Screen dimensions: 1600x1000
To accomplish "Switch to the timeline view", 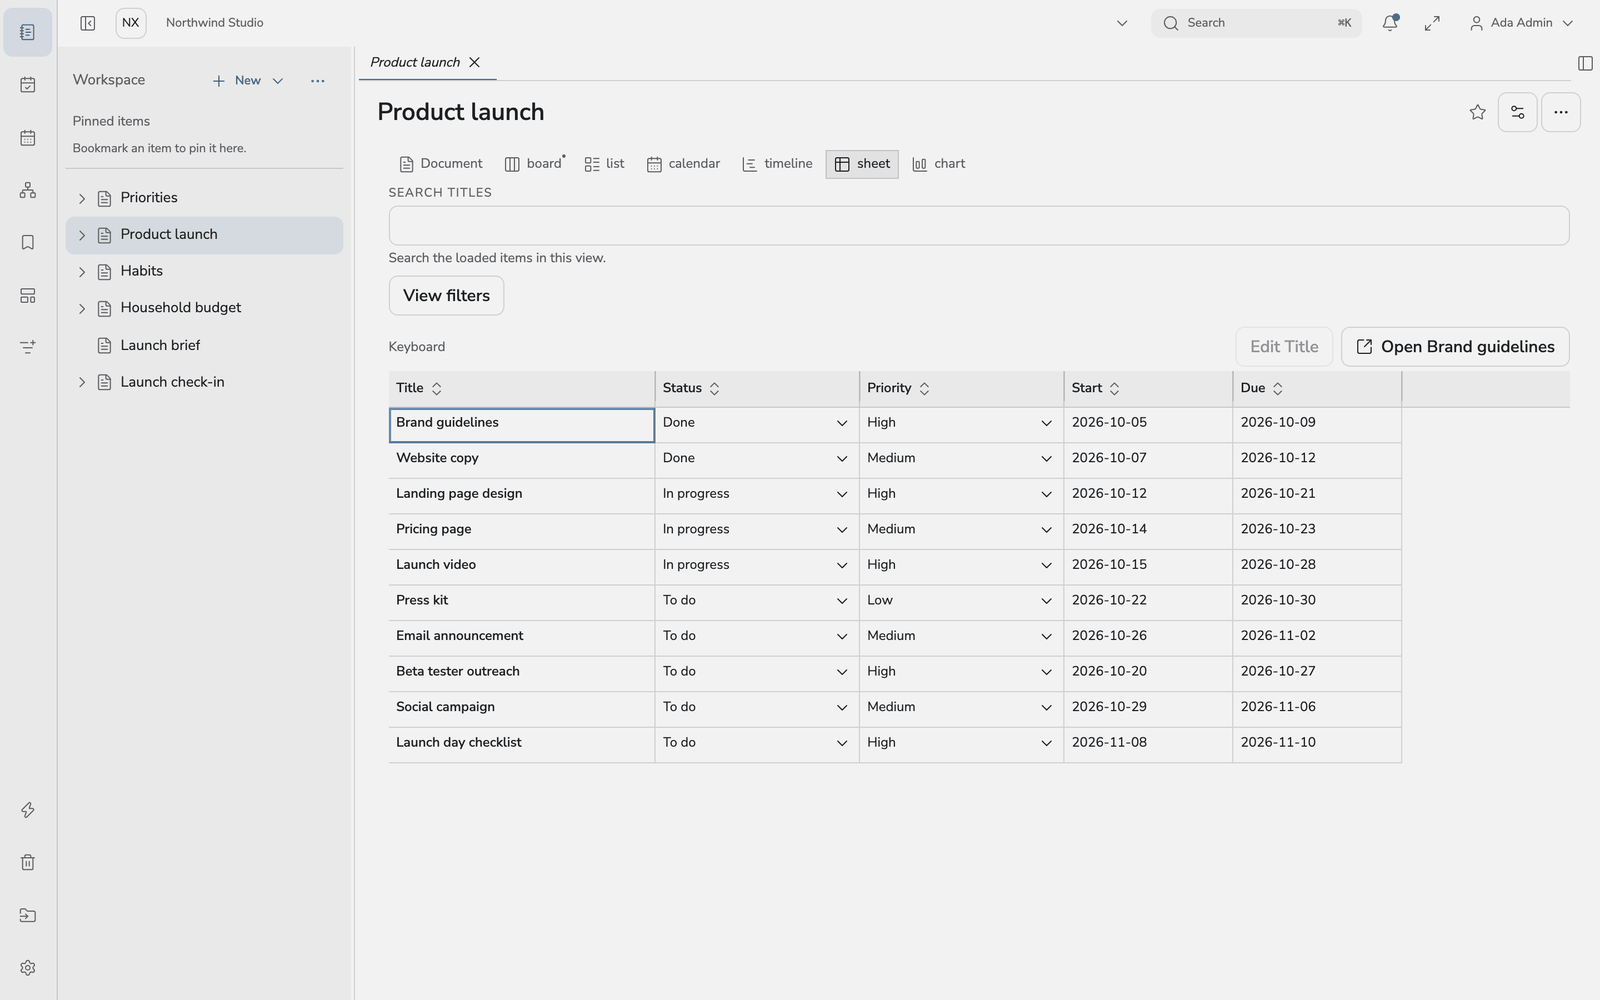I will [x=777, y=164].
